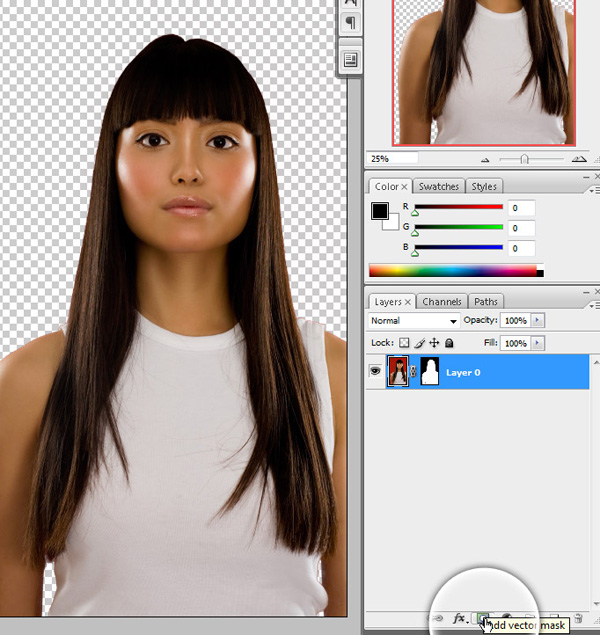The width and height of the screenshot is (600, 635).
Task: Delete layer using the trash icon
Action: click(579, 618)
